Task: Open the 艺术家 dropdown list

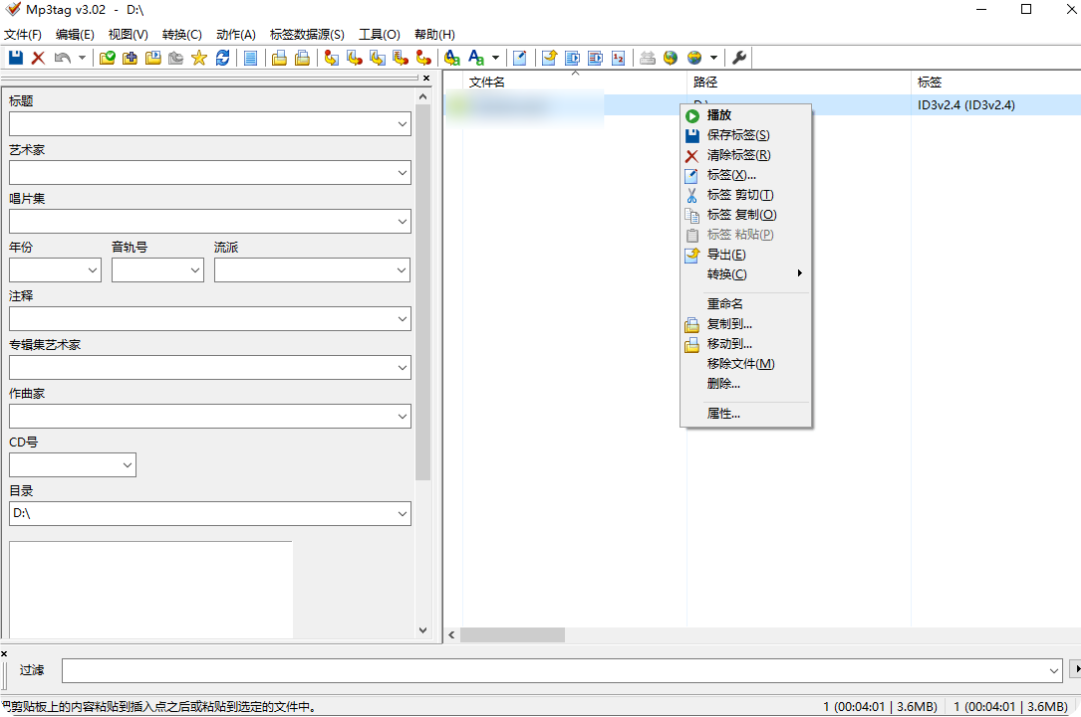Action: [401, 172]
